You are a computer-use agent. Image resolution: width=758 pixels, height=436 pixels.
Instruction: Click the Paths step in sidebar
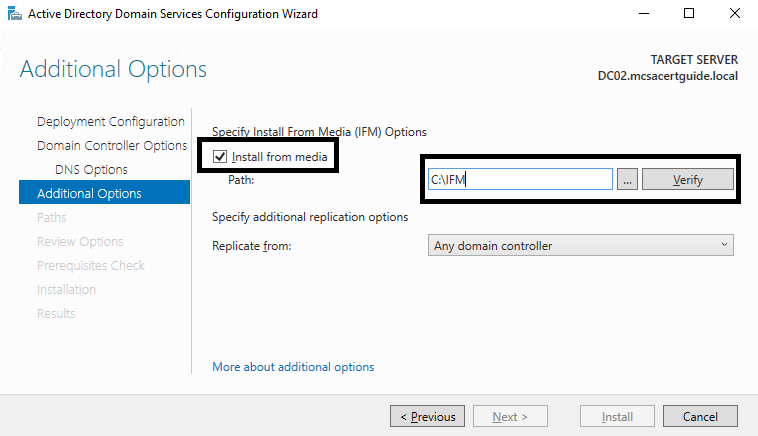(x=52, y=217)
